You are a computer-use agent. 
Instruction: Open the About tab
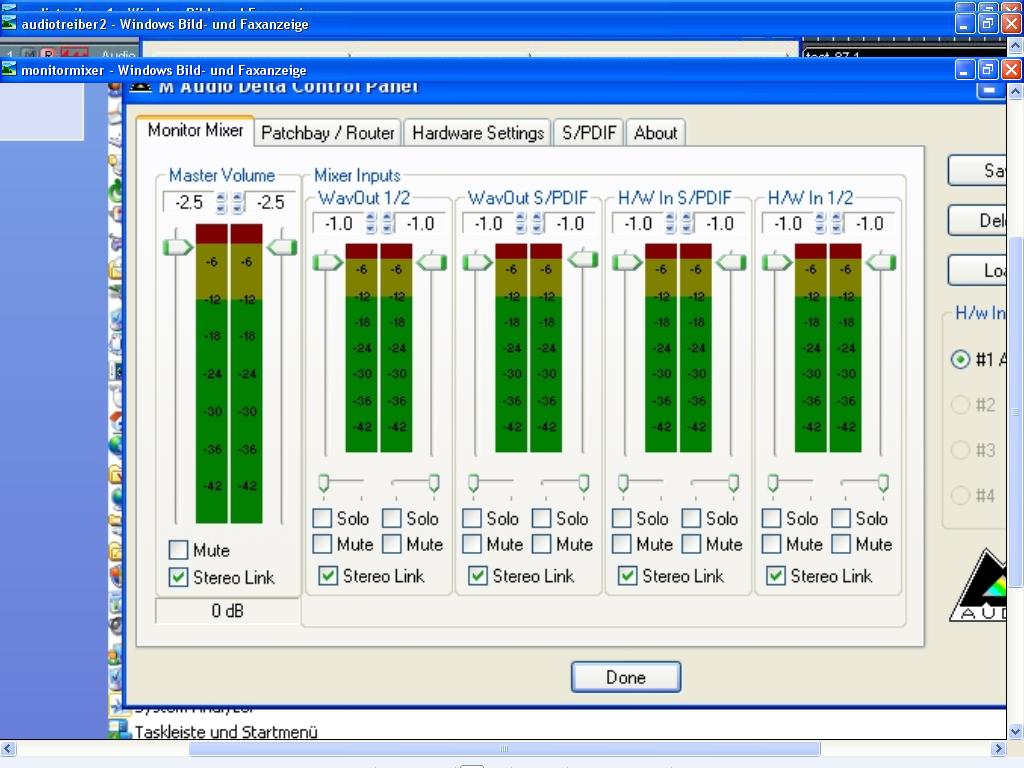pos(655,133)
